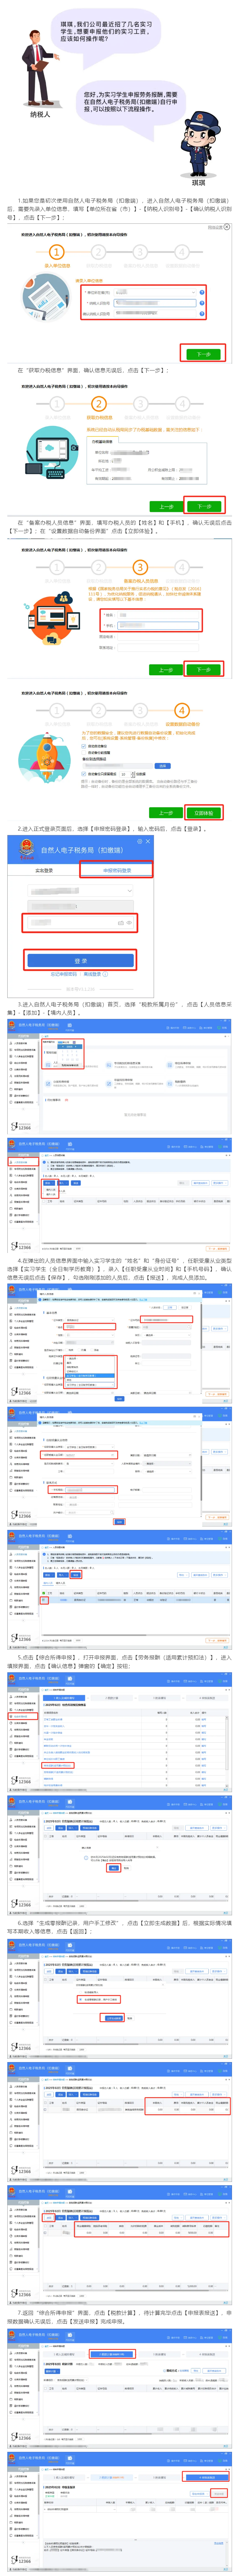This screenshot has height=2576, width=236.
Task: Click 上一步 in the 备案办税人员信息 step
Action: click(166, 670)
